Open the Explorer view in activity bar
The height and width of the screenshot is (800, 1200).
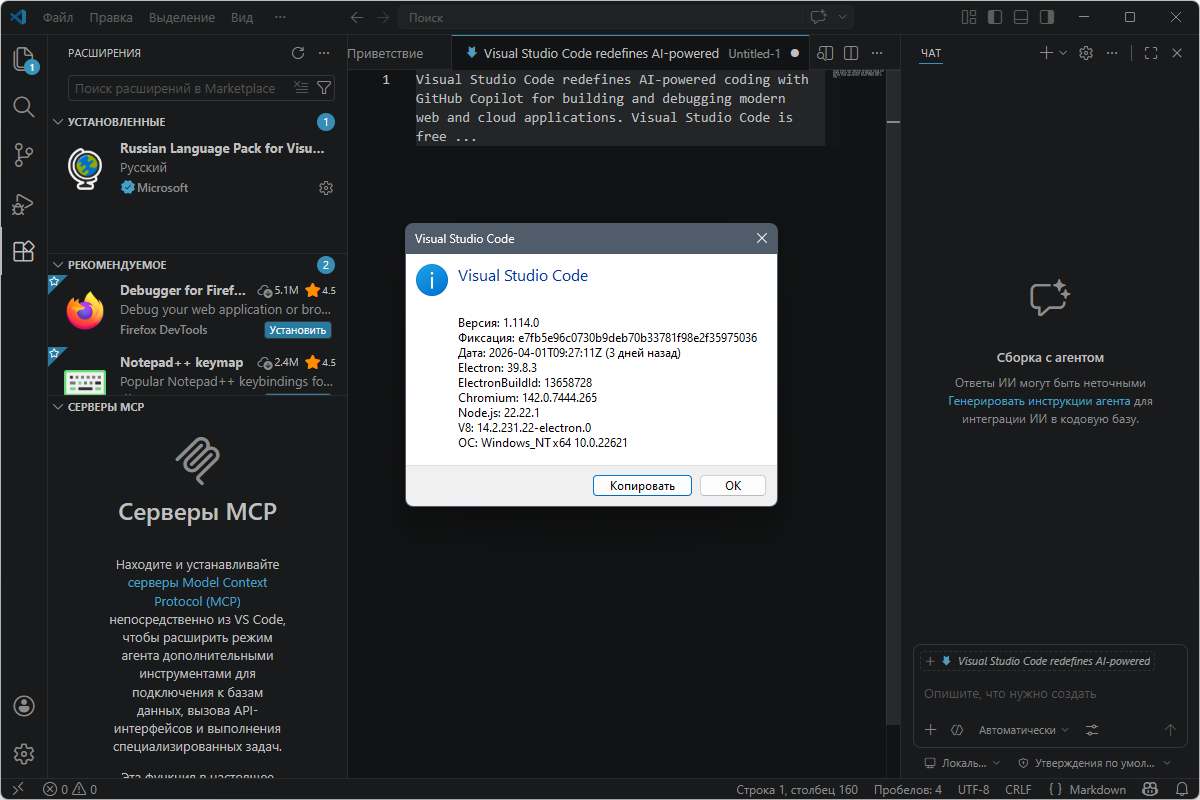click(24, 59)
